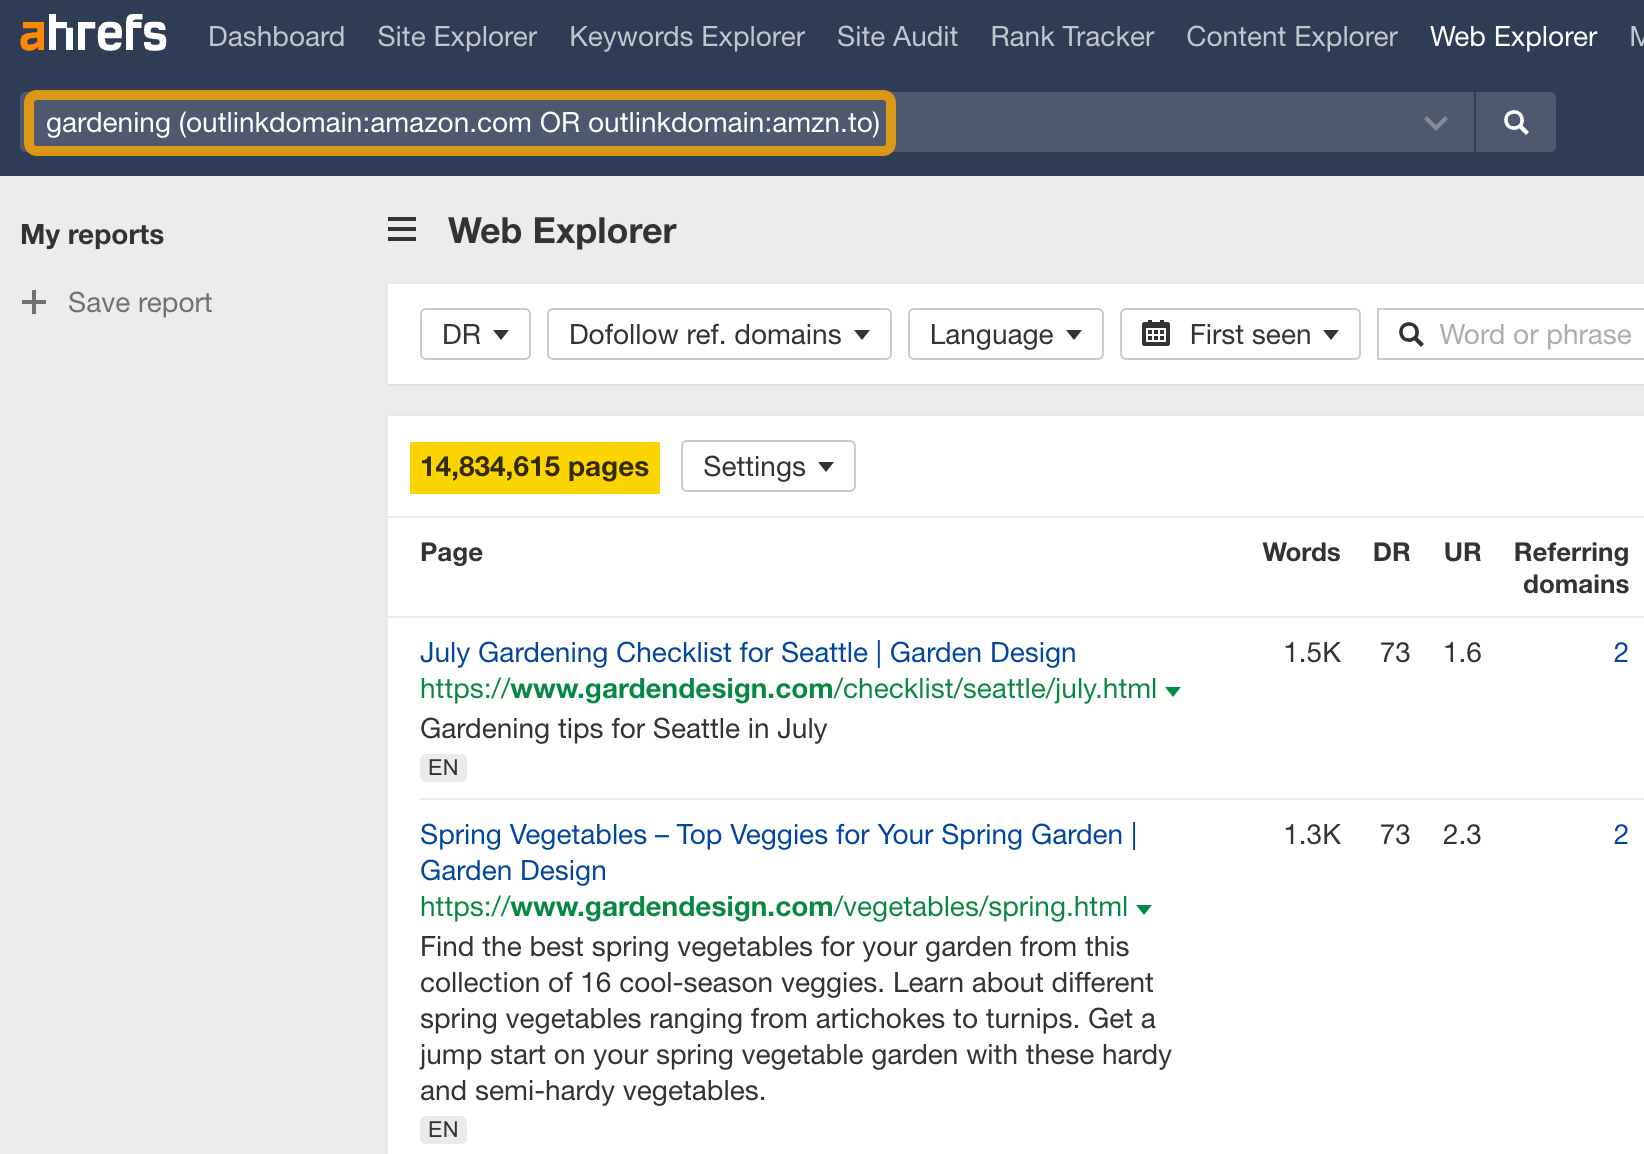Viewport: 1644px width, 1154px height.
Task: Click Save report in the sidebar
Action: click(x=140, y=302)
